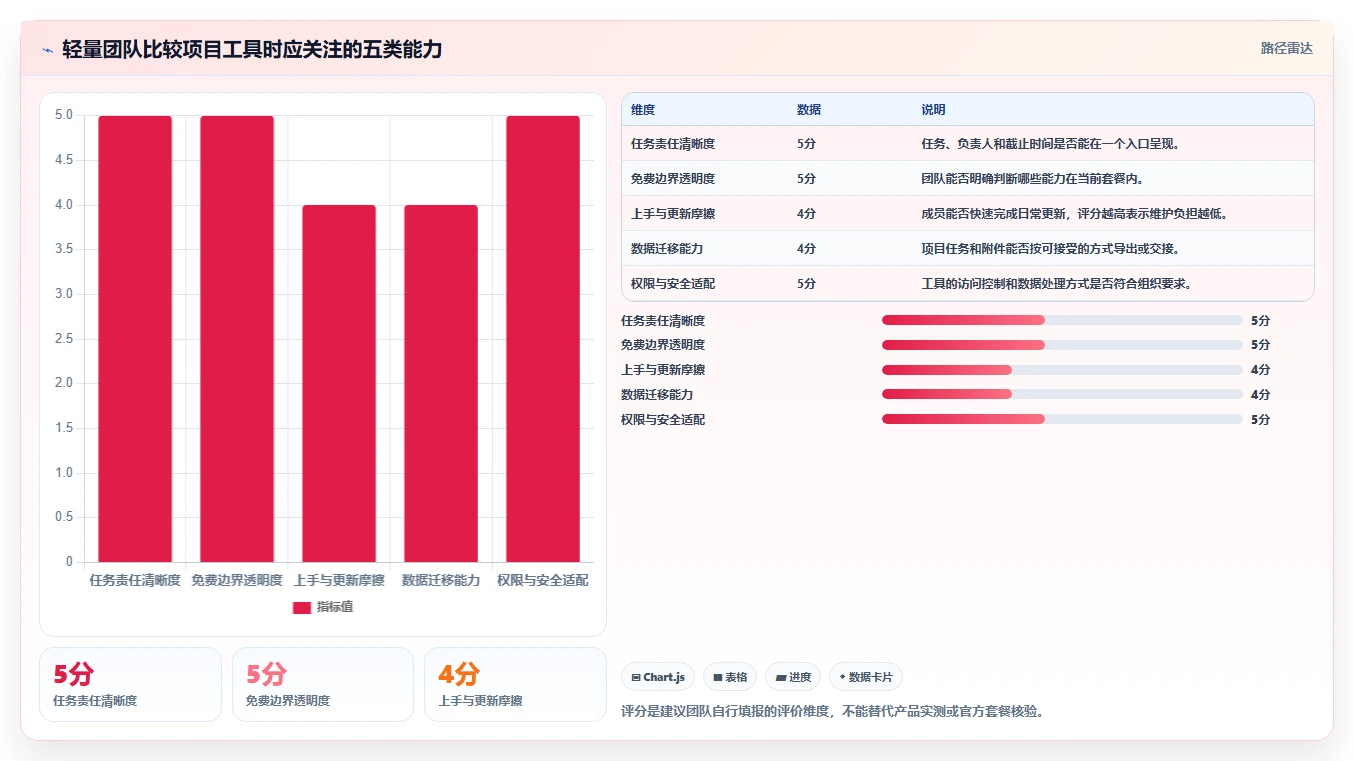Select the 5分 免费边界透明度 data card
This screenshot has width=1354, height=761.
coord(323,684)
